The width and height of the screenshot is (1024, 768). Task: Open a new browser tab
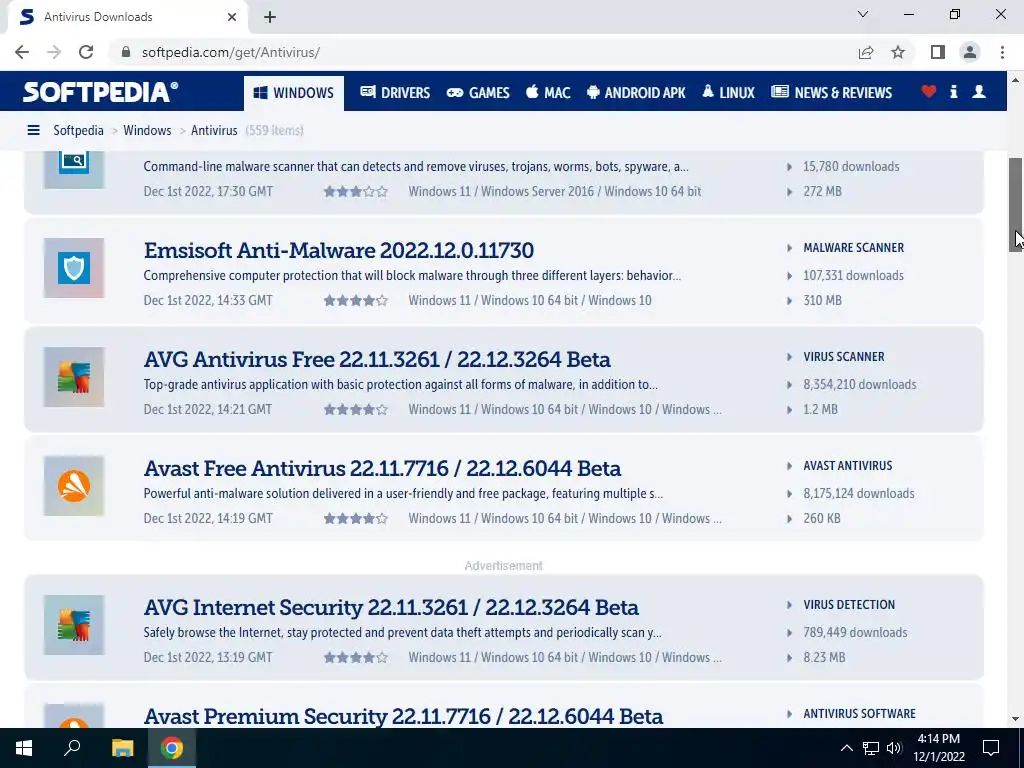pos(270,17)
